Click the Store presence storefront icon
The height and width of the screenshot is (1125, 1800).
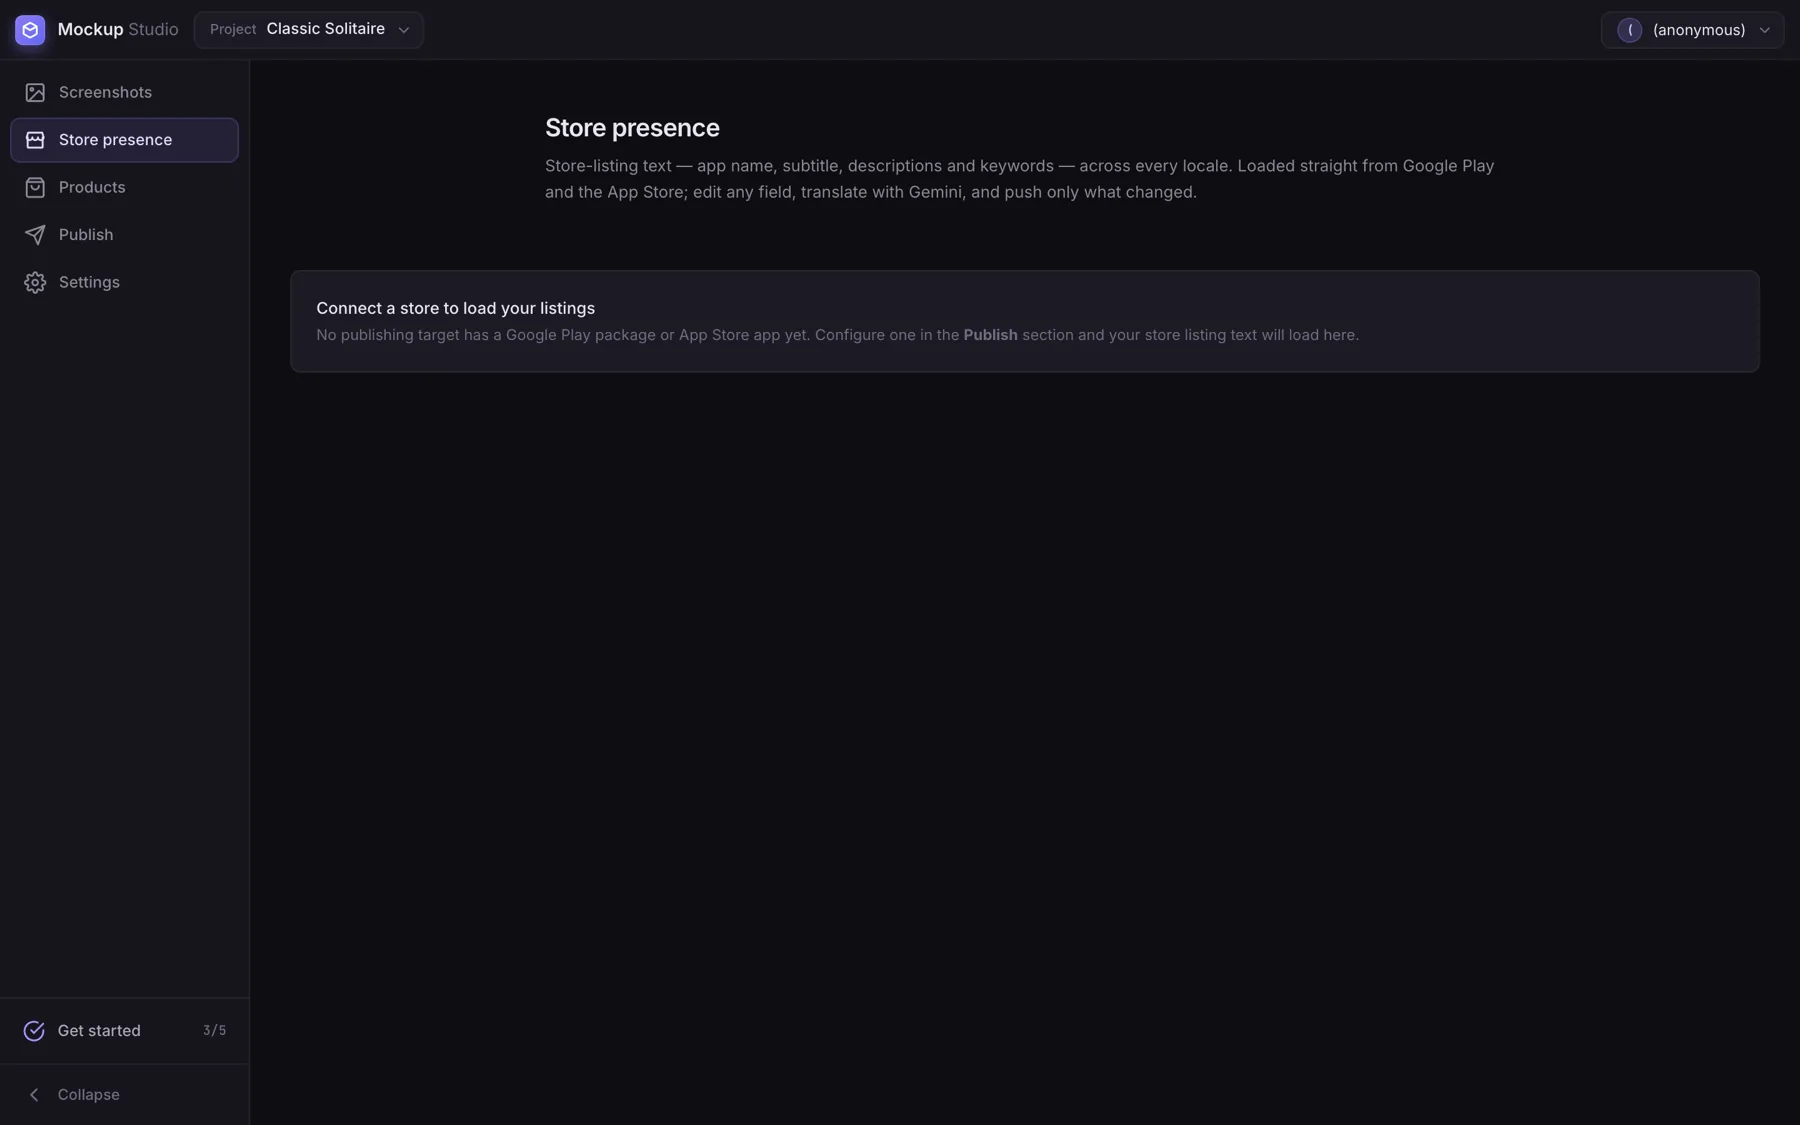[35, 140]
